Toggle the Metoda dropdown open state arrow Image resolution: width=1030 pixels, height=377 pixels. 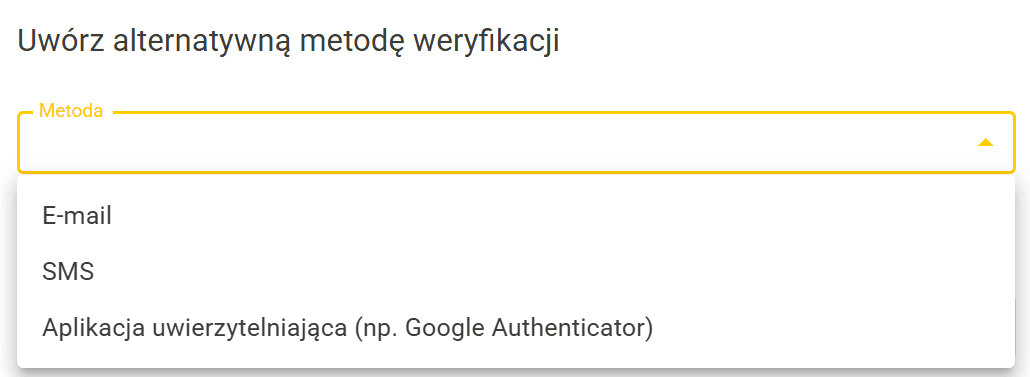[985, 143]
